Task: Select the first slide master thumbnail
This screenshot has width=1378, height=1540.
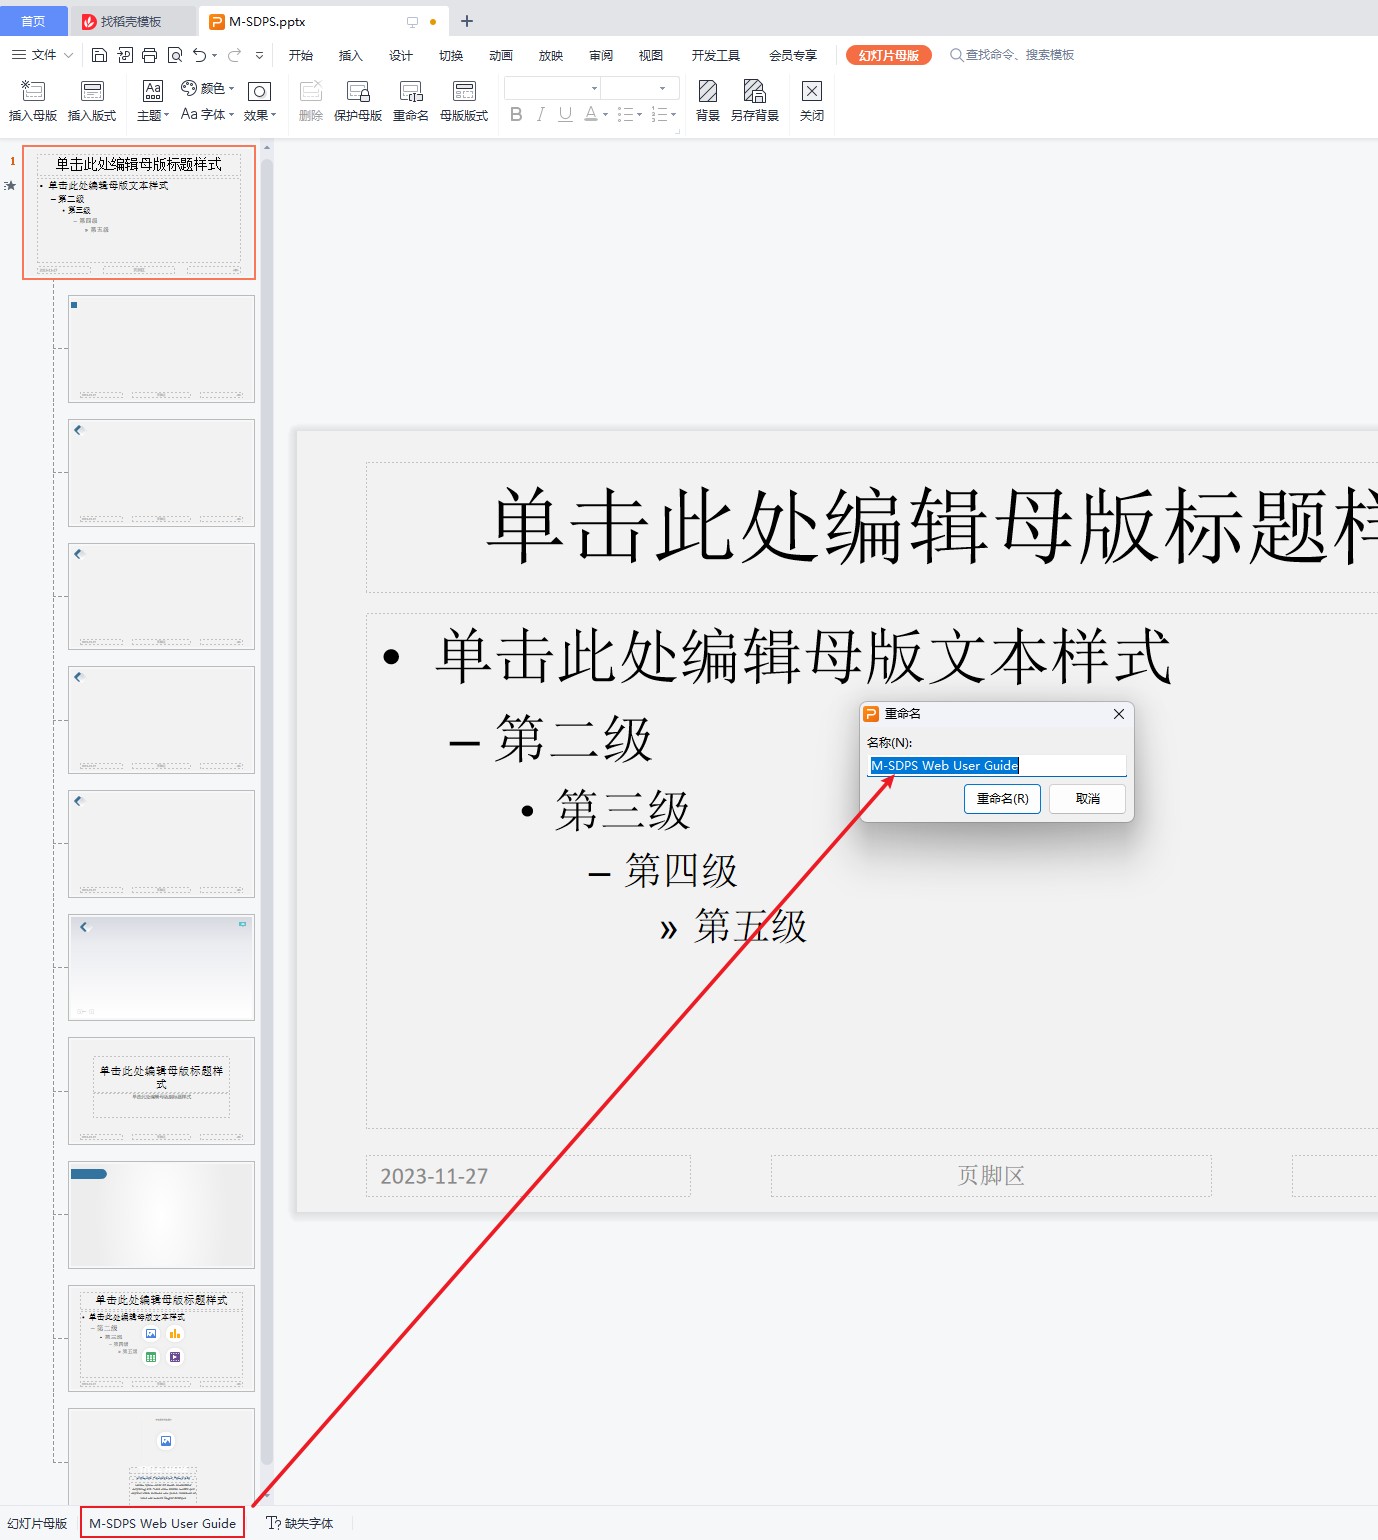Action: [x=139, y=212]
